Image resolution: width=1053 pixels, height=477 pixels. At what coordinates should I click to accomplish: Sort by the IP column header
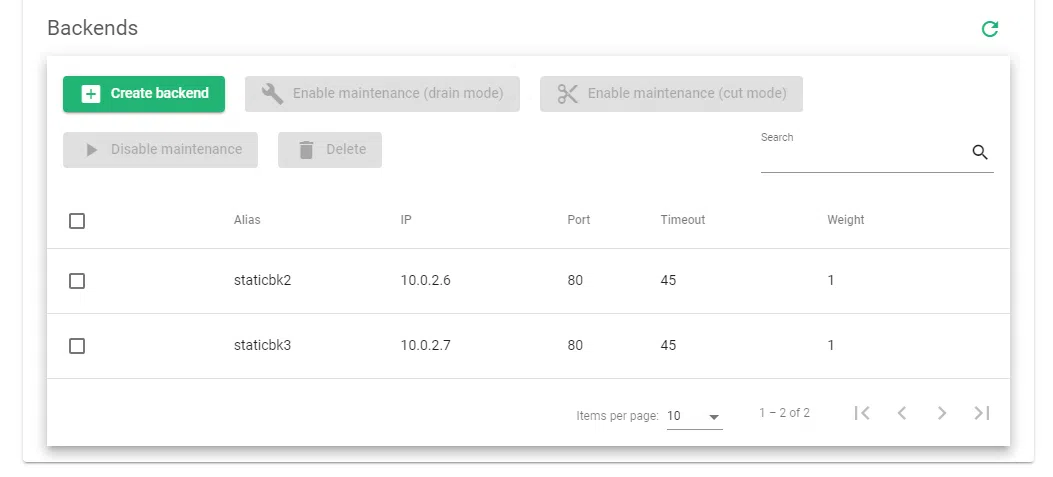(406, 220)
